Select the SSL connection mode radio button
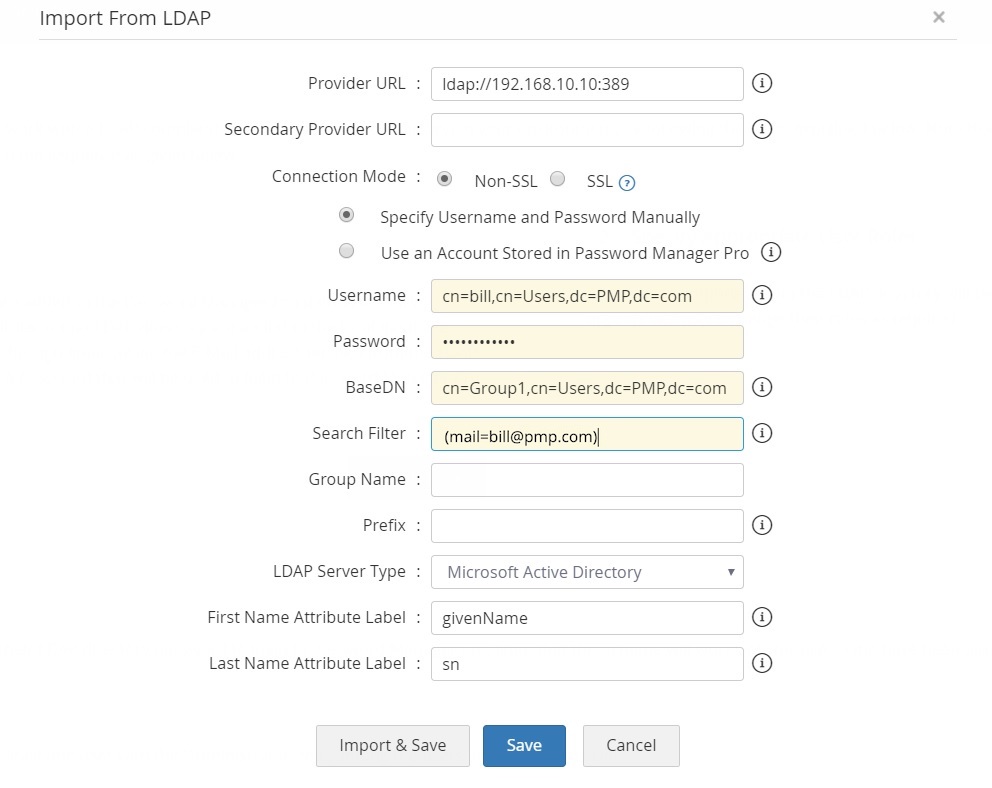Viewport: 992px width, 788px height. 558,179
